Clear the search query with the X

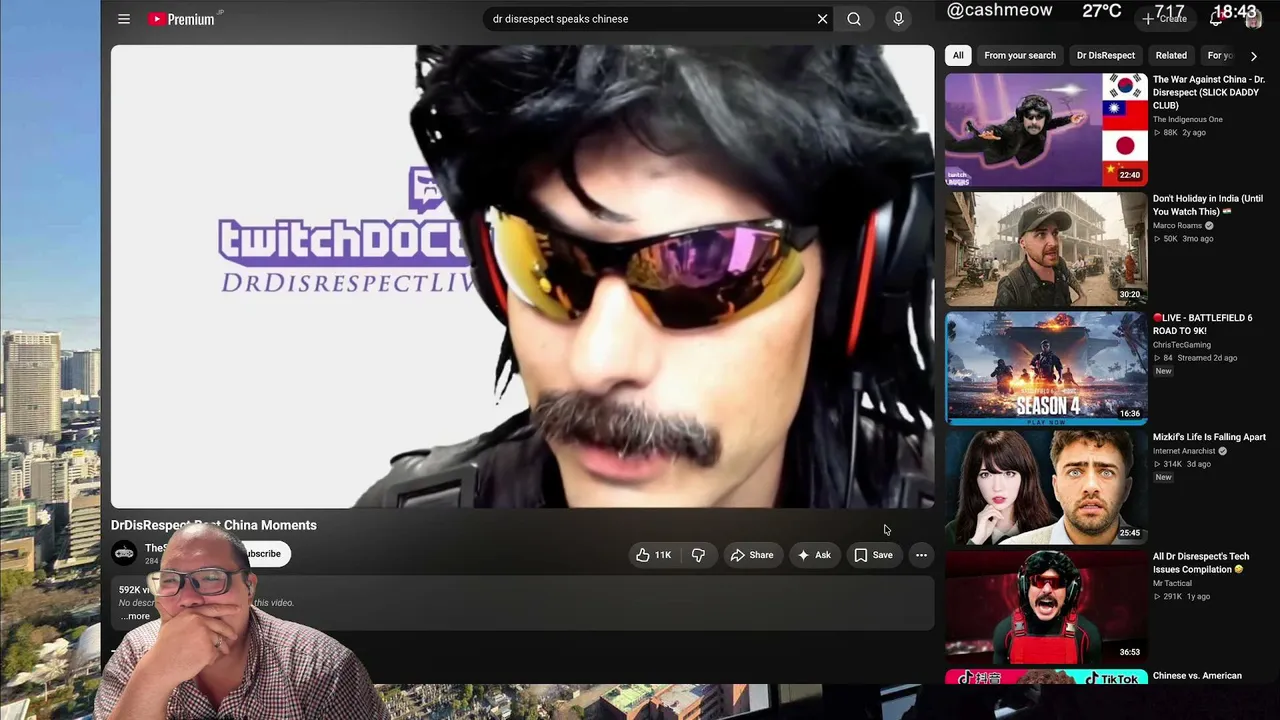(x=822, y=19)
